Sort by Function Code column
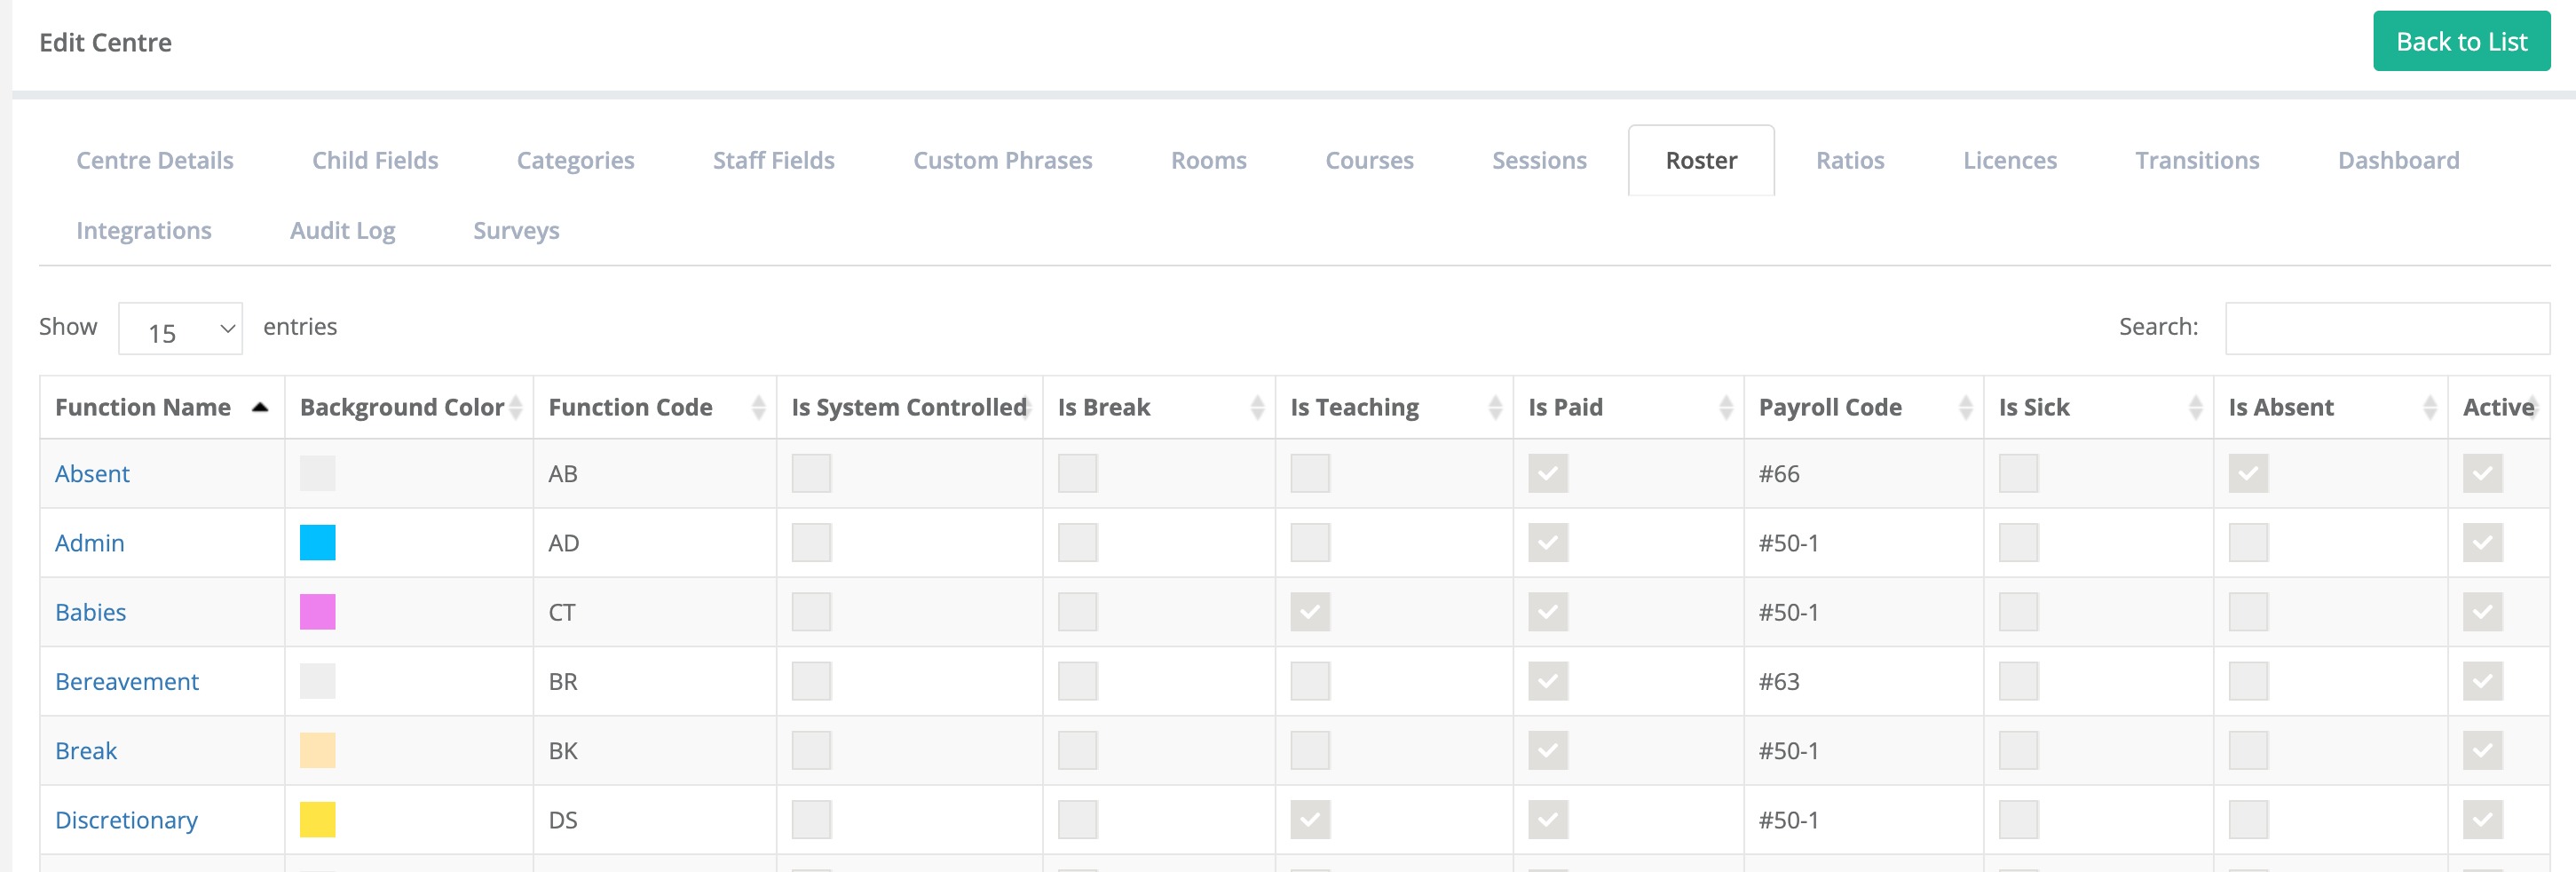Viewport: 2576px width, 872px height. point(654,407)
